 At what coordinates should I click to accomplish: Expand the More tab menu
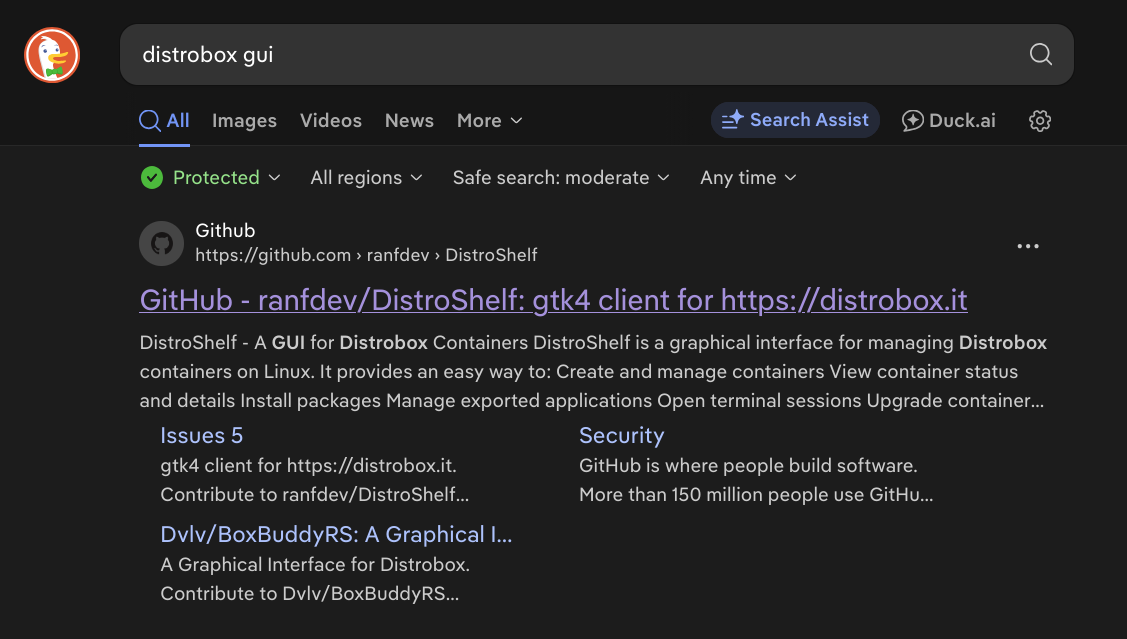point(489,121)
